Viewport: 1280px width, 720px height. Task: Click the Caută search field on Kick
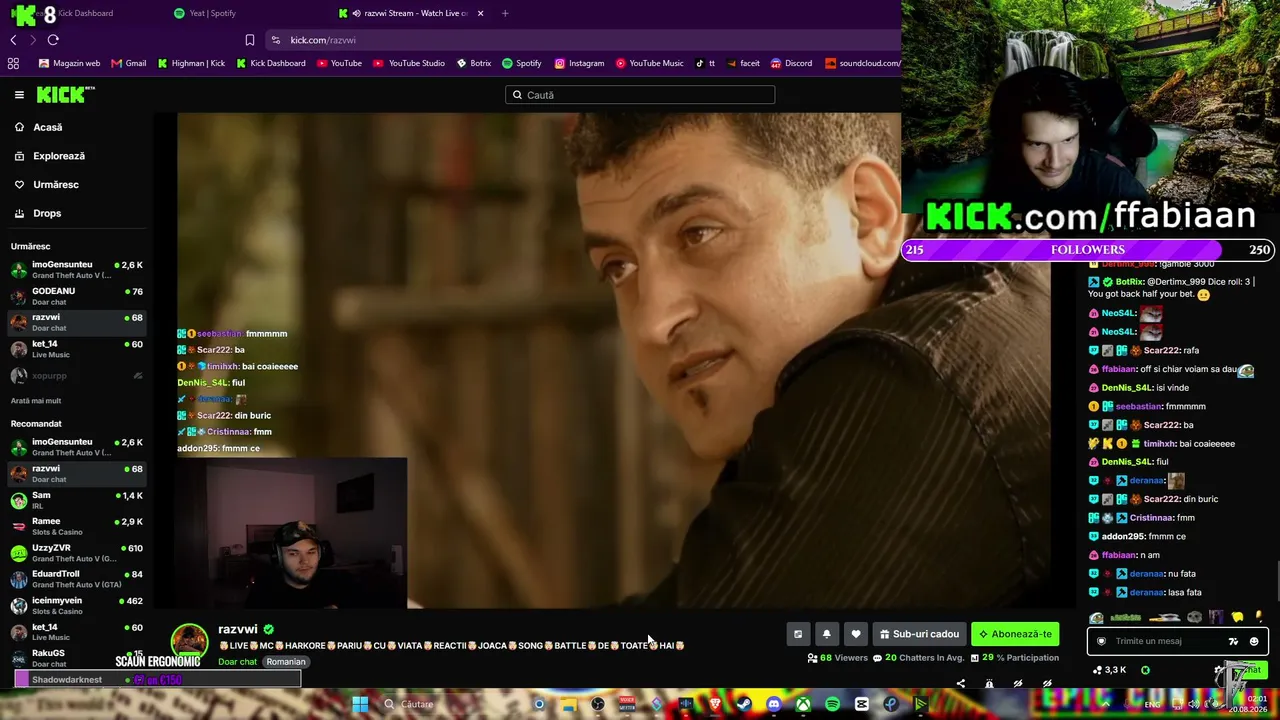640,95
